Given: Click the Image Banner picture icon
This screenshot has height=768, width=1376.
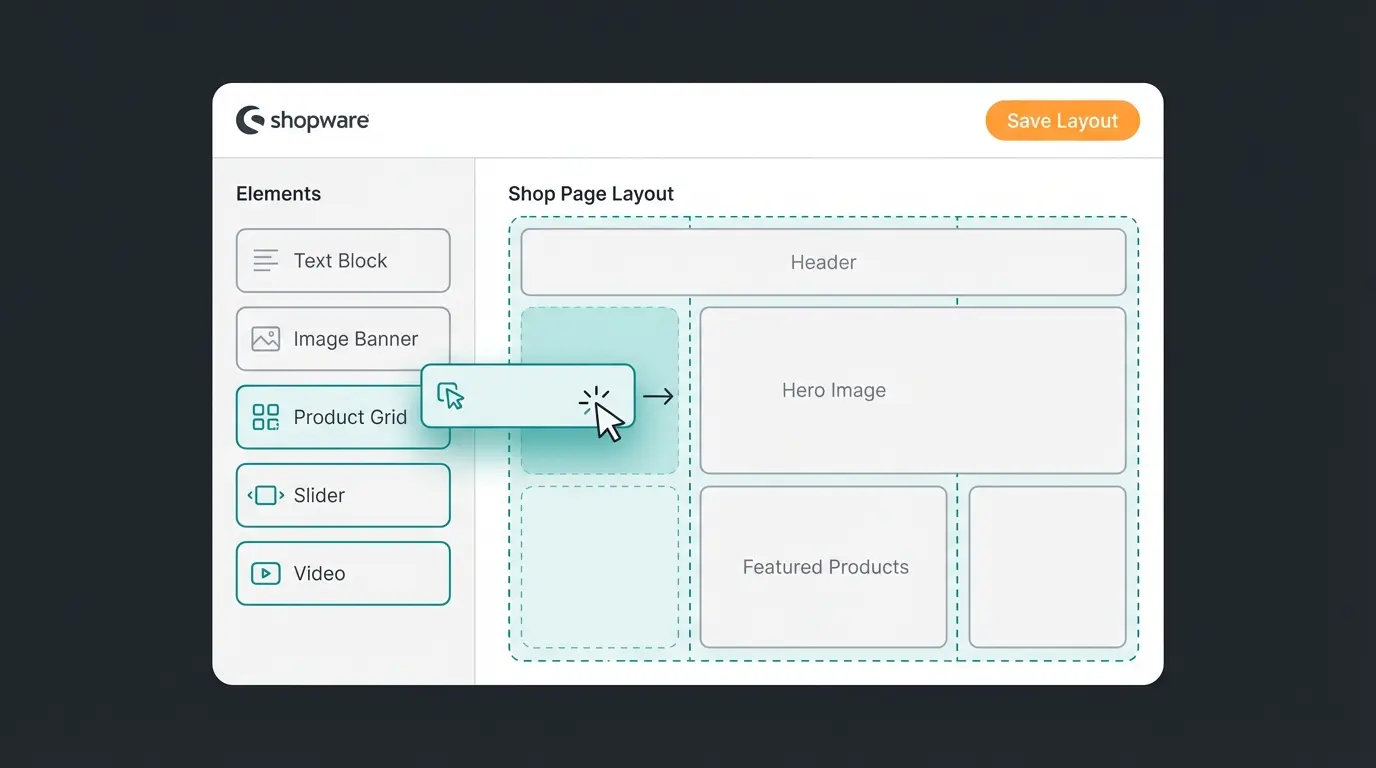Looking at the screenshot, I should pos(263,338).
